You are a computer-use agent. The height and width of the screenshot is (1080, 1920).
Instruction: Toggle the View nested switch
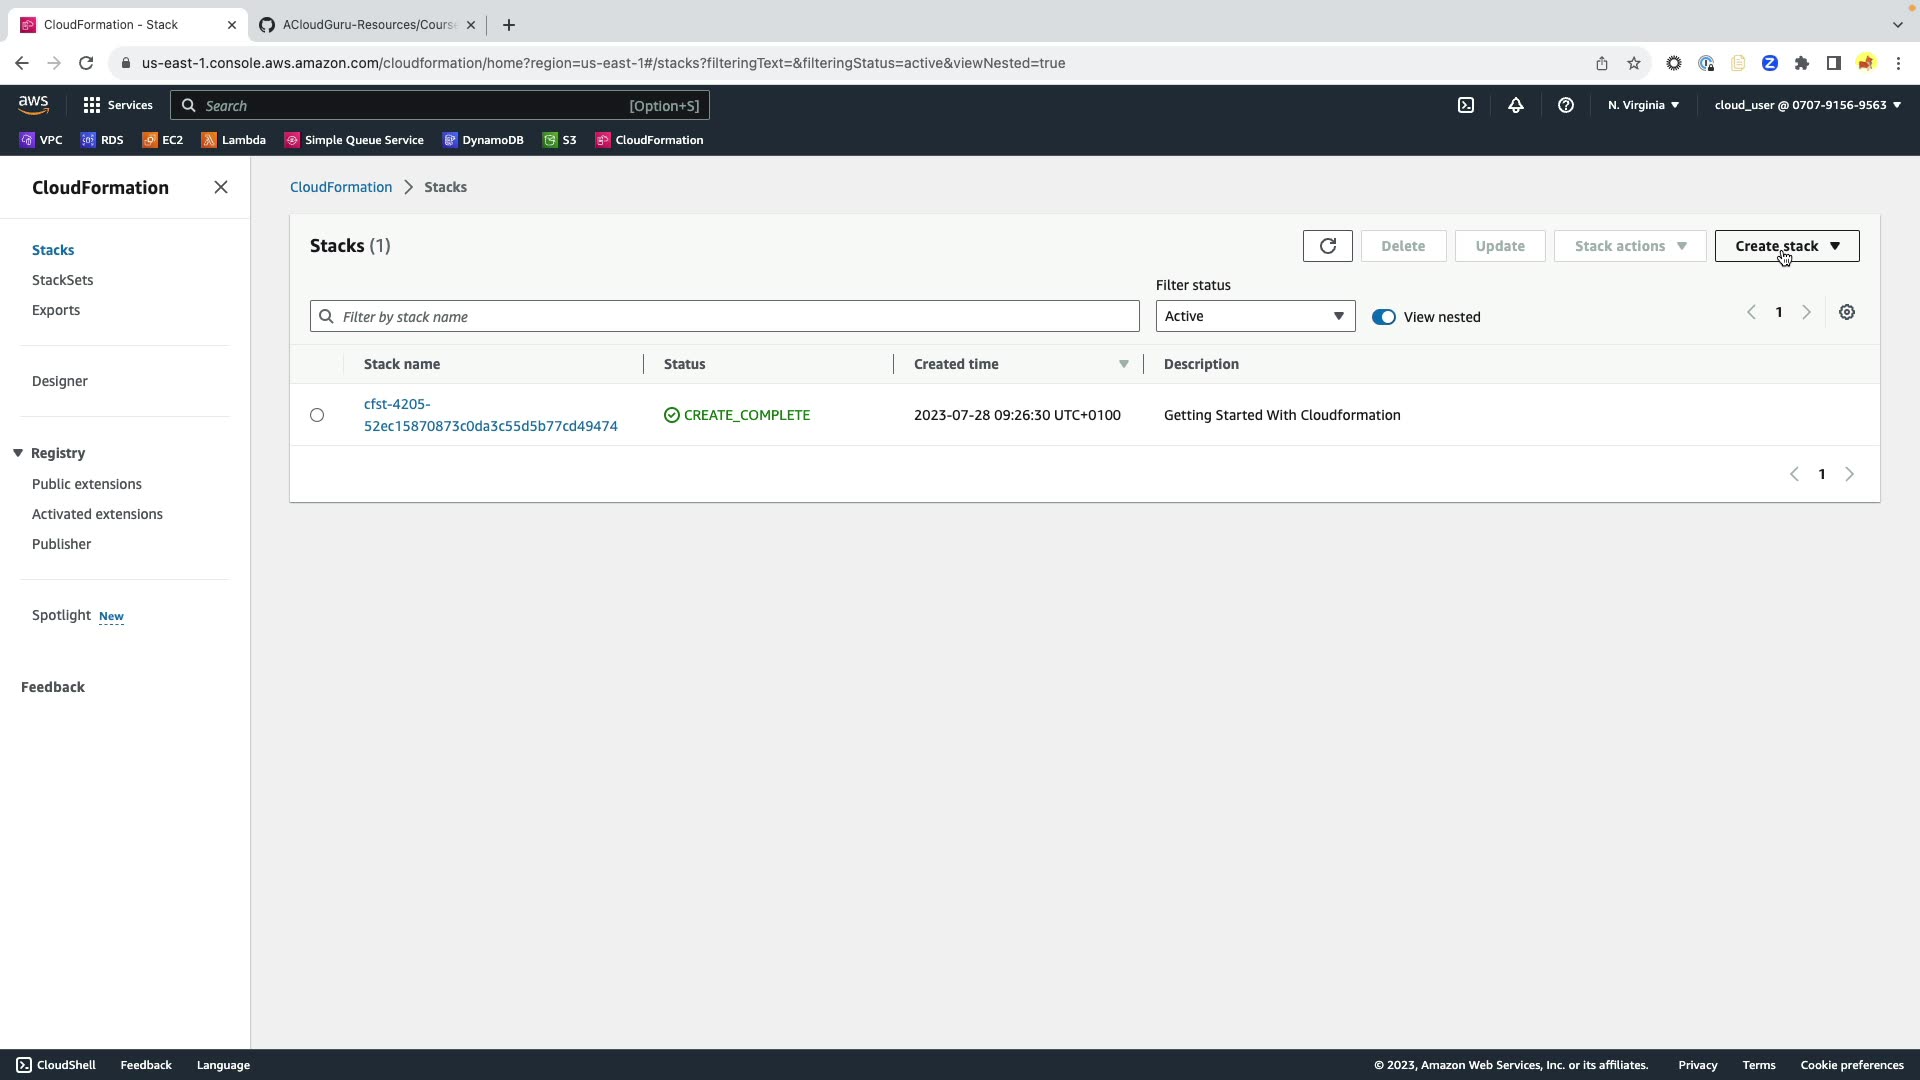[x=1383, y=317]
